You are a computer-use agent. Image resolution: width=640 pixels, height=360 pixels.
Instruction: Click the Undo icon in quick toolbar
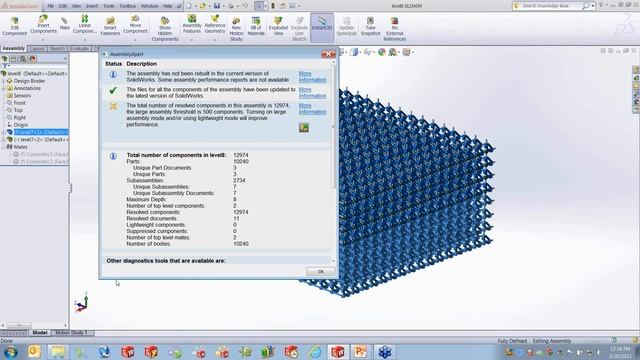pyautogui.click(x=245, y=6)
